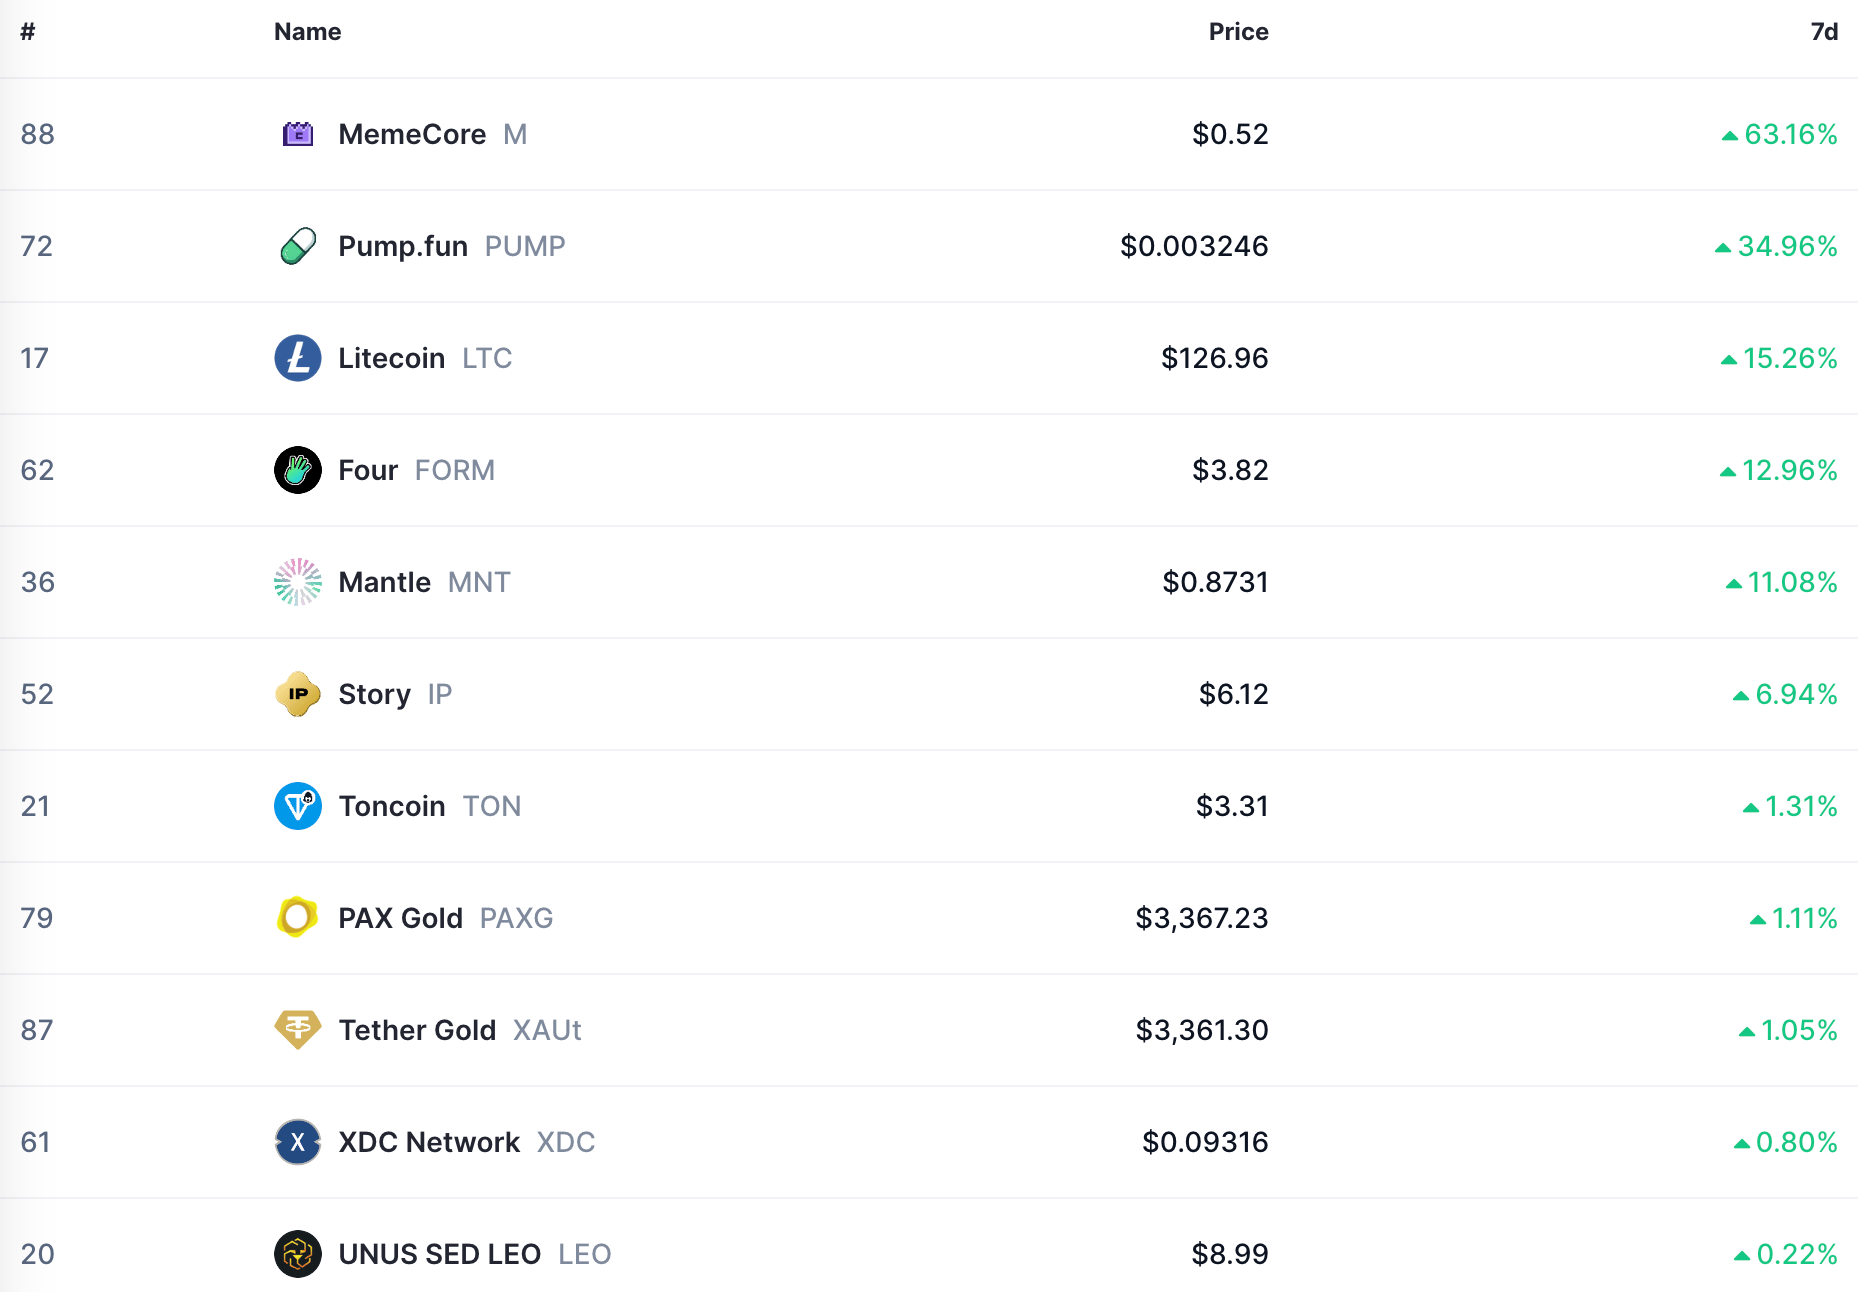Click the PAX Gold price $3,367.23
The height and width of the screenshot is (1292, 1858).
coord(1202,918)
